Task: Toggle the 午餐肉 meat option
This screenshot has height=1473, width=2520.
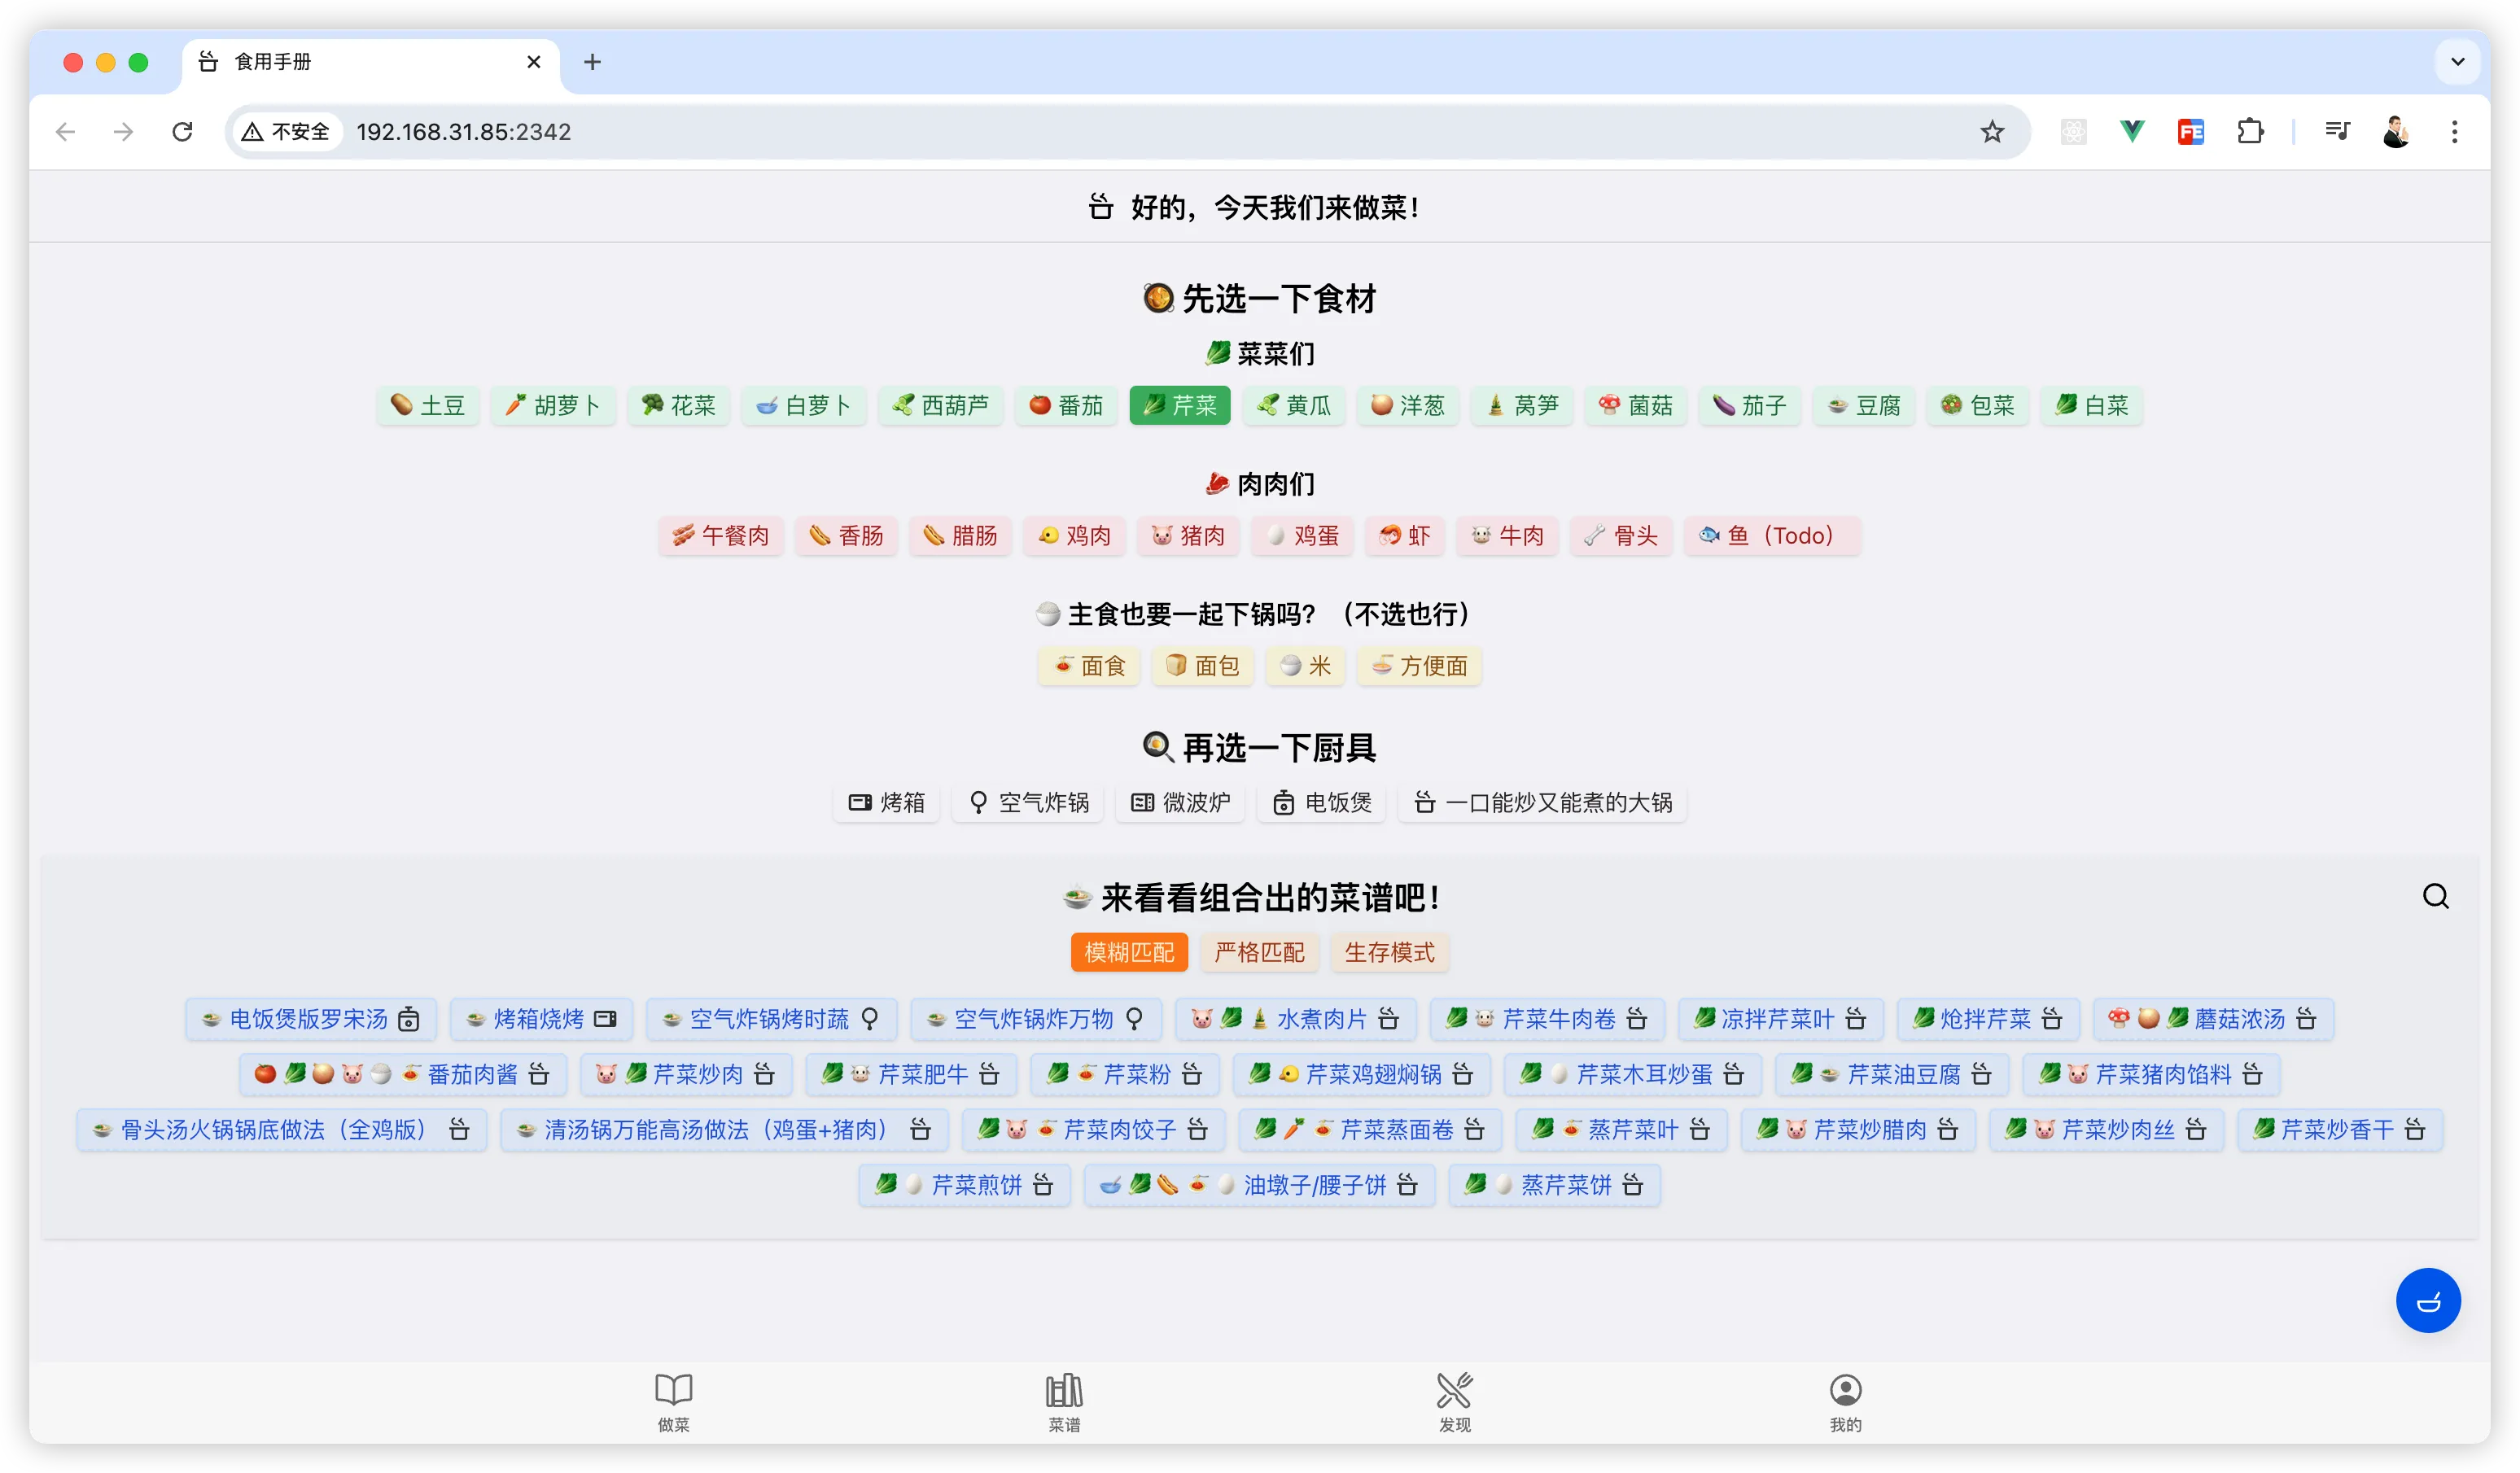Action: tap(721, 535)
